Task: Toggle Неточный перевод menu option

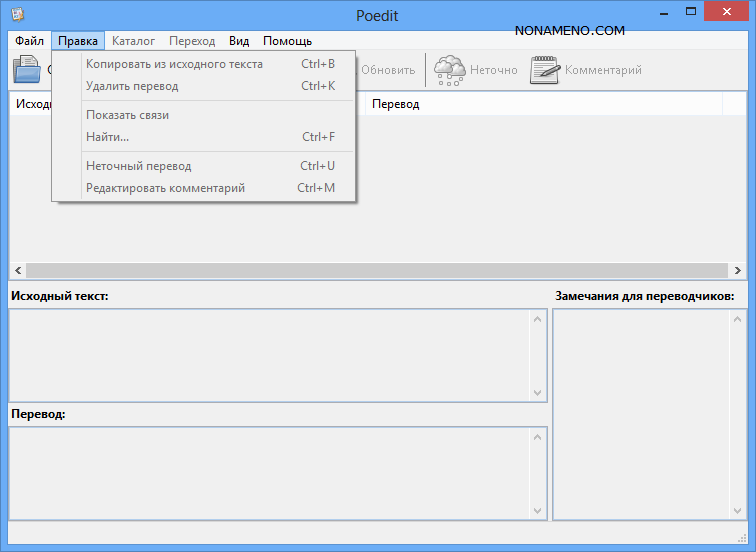Action: pyautogui.click(x=138, y=166)
